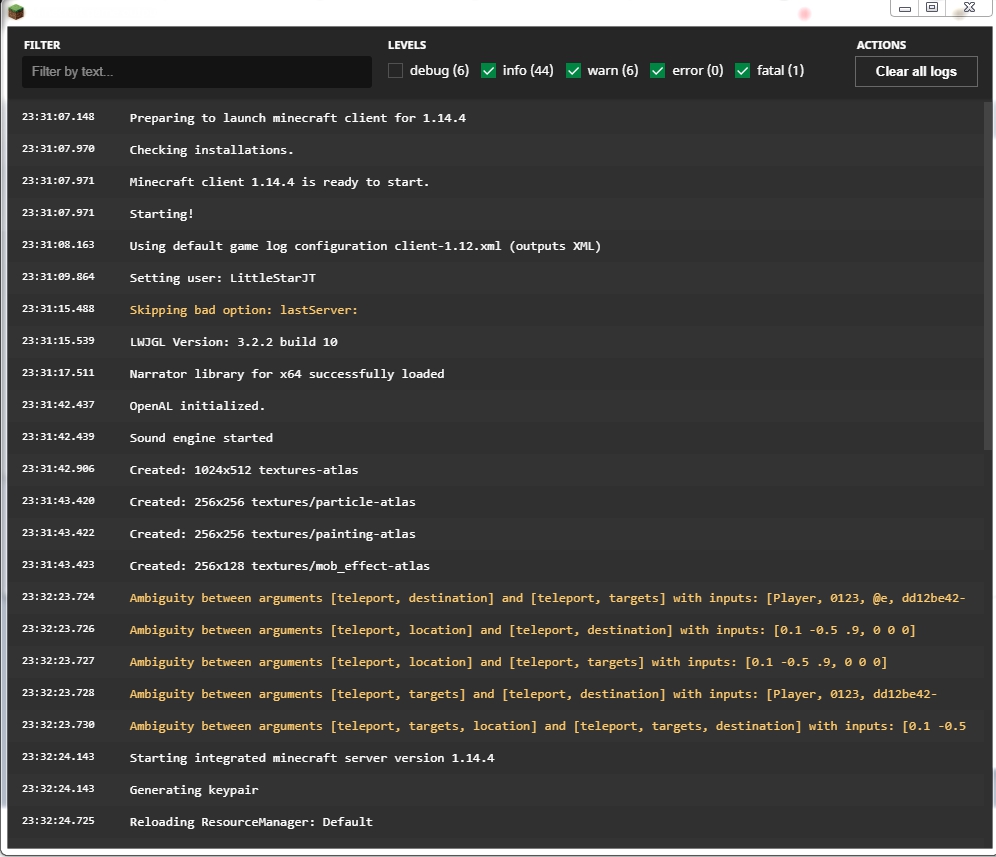This screenshot has height=857, width=996.
Task: Minimize the log window
Action: coord(904,8)
